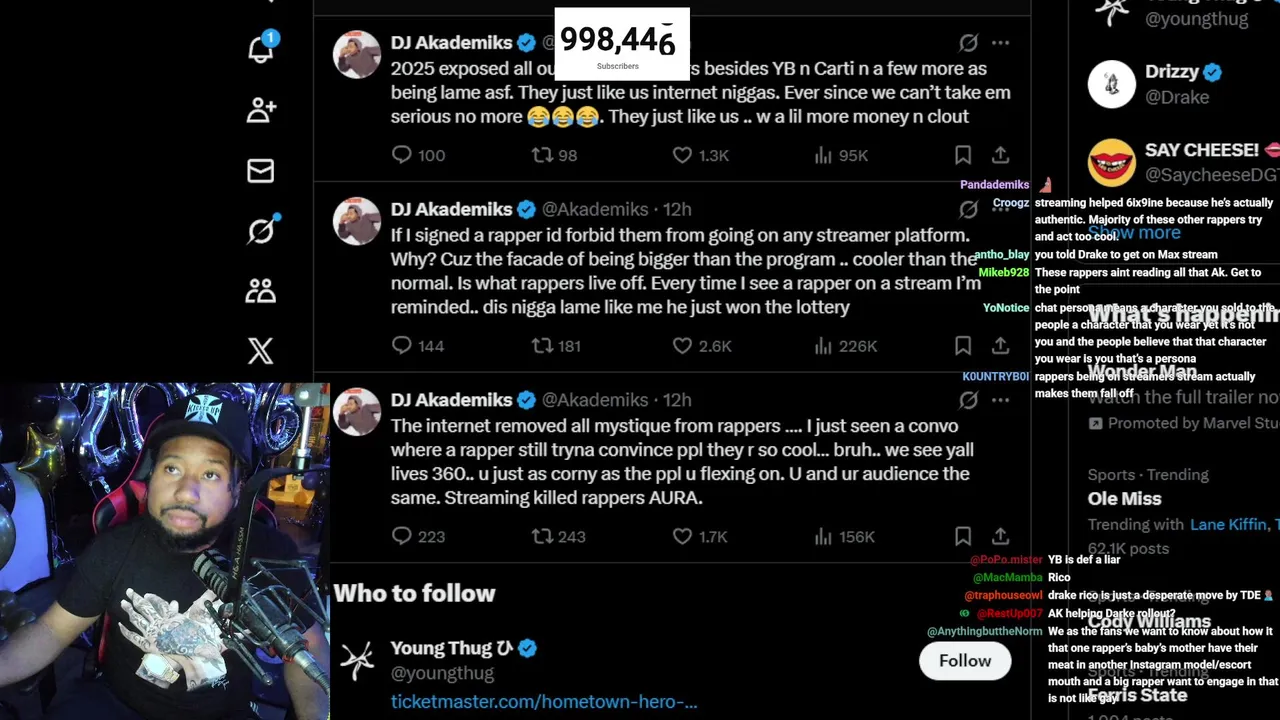Open Communities people icon in sidebar
1280x720 pixels.
click(261, 291)
